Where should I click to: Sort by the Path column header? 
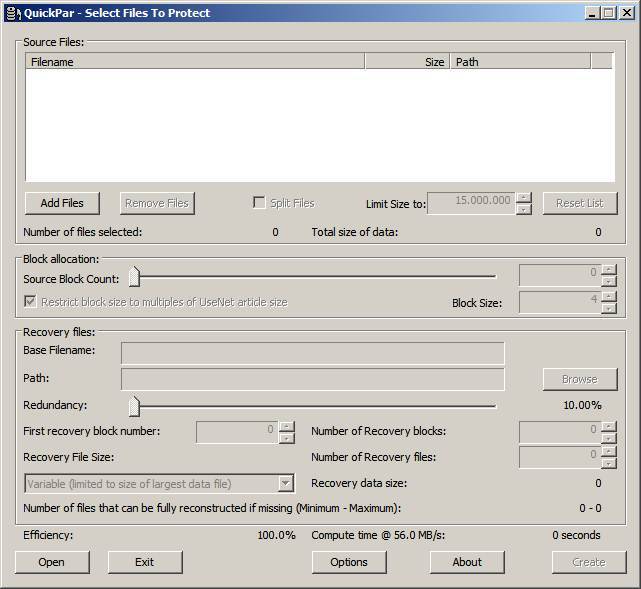pyautogui.click(x=520, y=62)
